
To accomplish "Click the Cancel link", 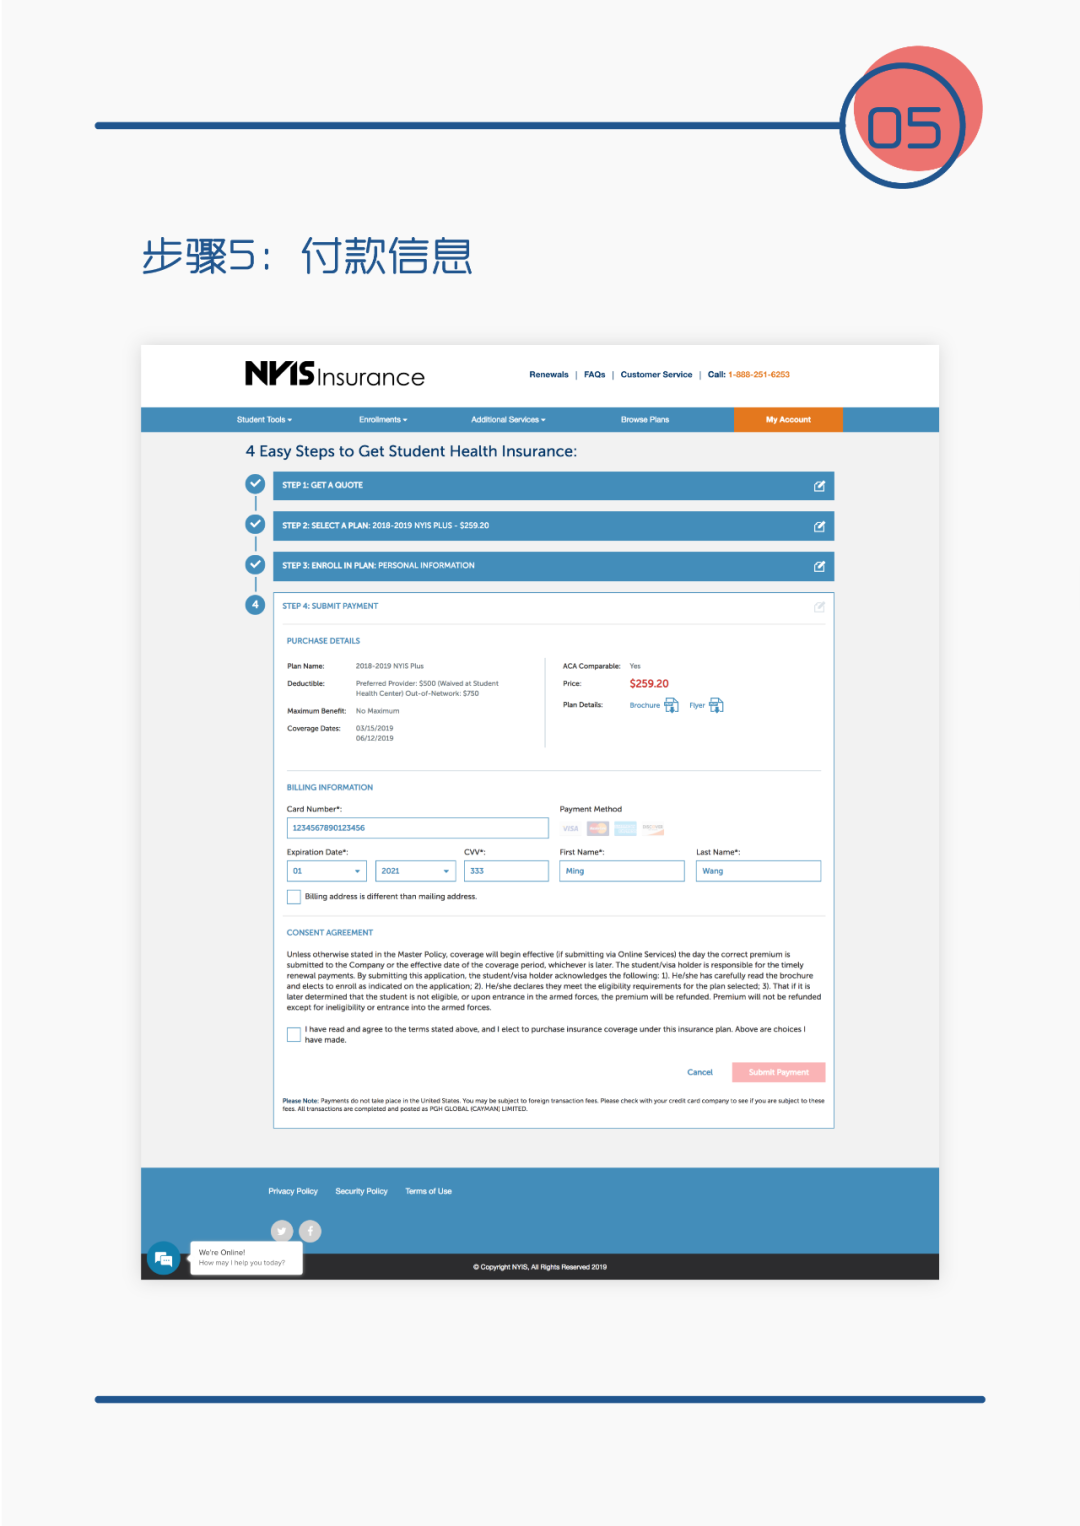I will pyautogui.click(x=700, y=1072).
